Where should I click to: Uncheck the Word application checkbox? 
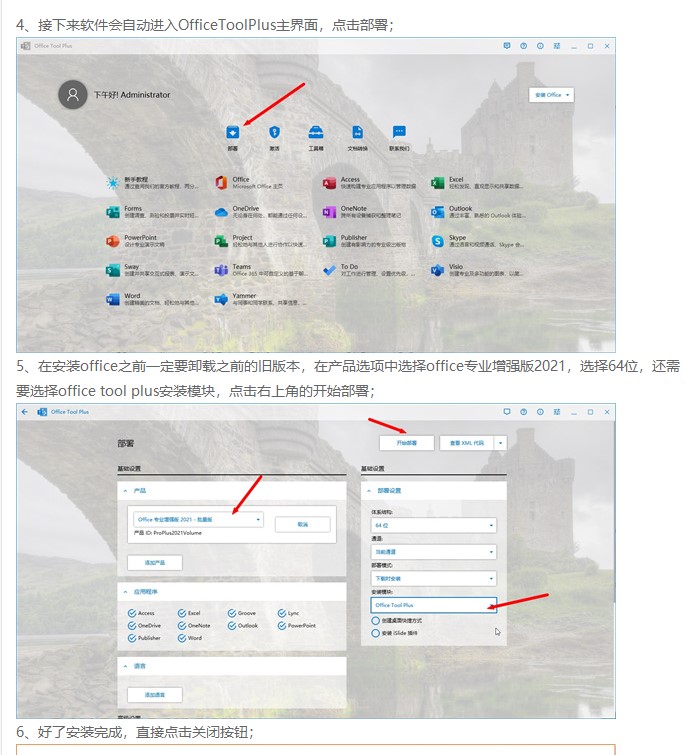pyautogui.click(x=182, y=638)
